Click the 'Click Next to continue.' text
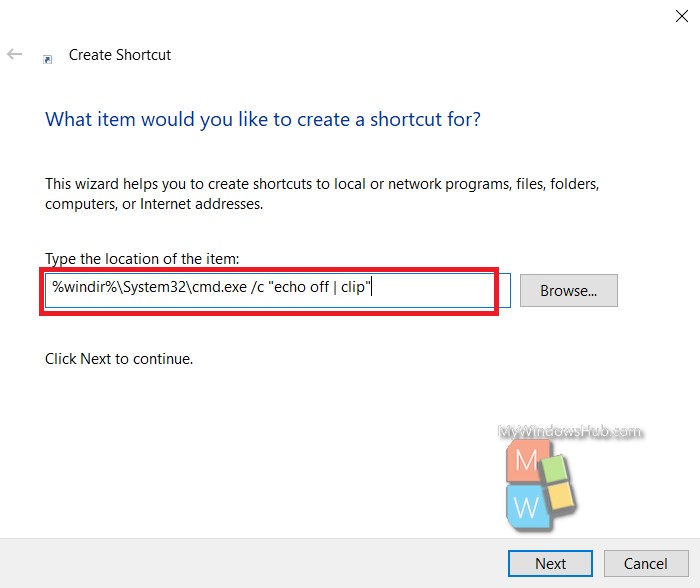Screen dimensions: 700x588 tap(119, 359)
